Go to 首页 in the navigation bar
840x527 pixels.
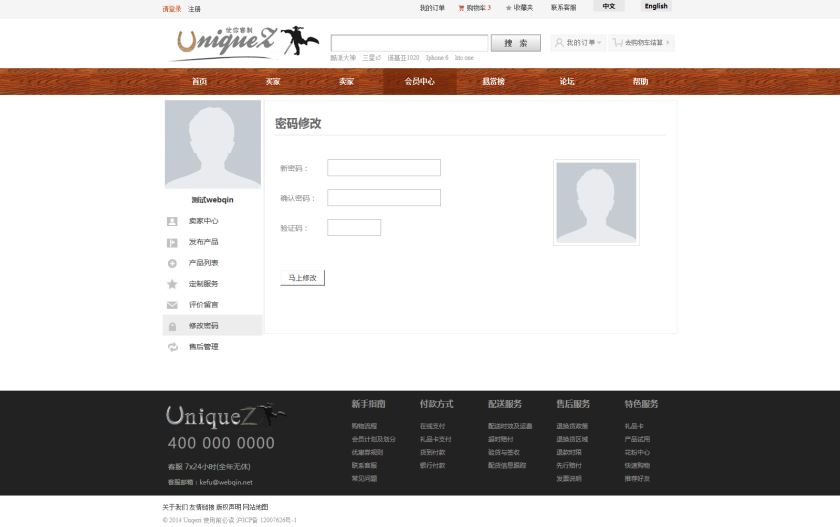tap(199, 81)
